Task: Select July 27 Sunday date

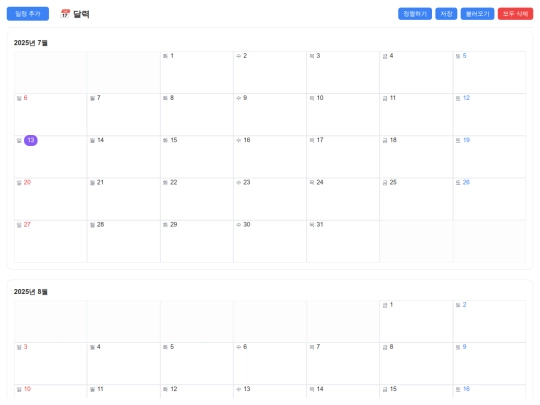Action: point(27,225)
